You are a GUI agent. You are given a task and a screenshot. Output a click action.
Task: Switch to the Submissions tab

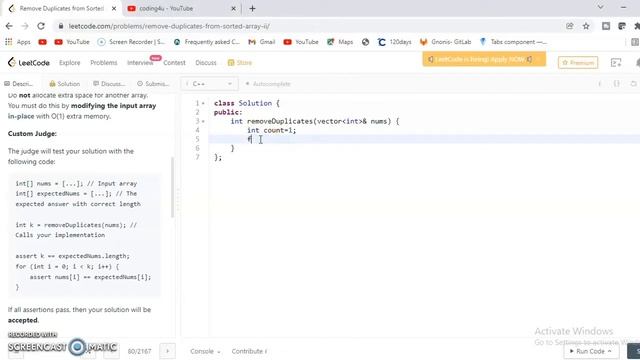tap(153, 84)
